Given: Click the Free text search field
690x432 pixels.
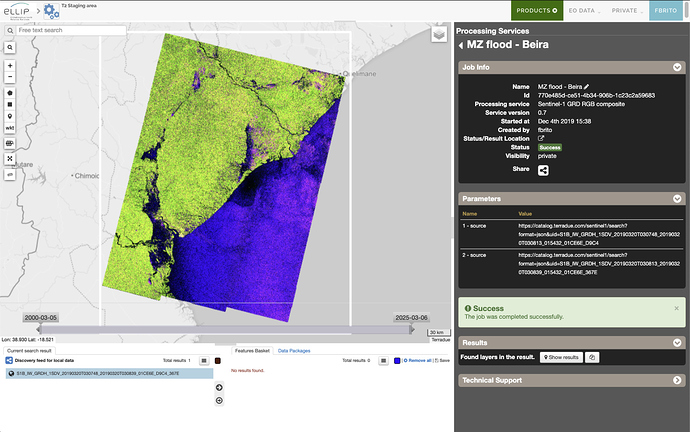Looking at the screenshot, I should pyautogui.click(x=70, y=31).
